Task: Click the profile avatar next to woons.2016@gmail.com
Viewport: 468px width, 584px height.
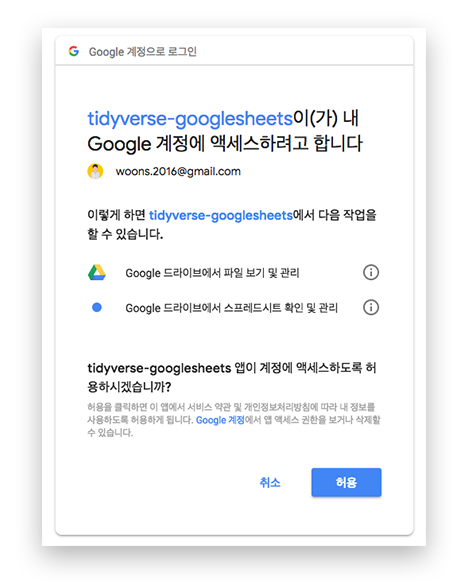Action: coord(95,171)
